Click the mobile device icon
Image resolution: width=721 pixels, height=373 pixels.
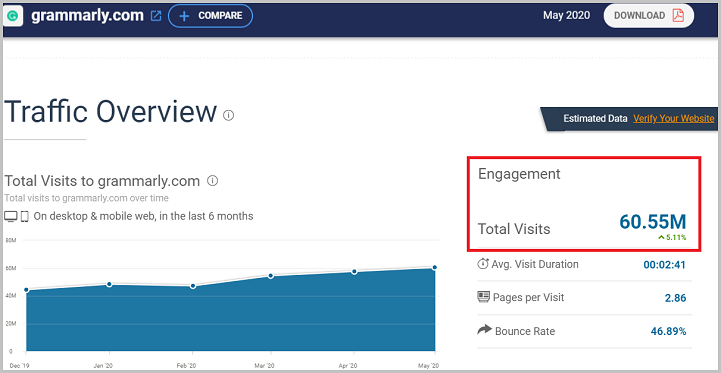(25, 216)
